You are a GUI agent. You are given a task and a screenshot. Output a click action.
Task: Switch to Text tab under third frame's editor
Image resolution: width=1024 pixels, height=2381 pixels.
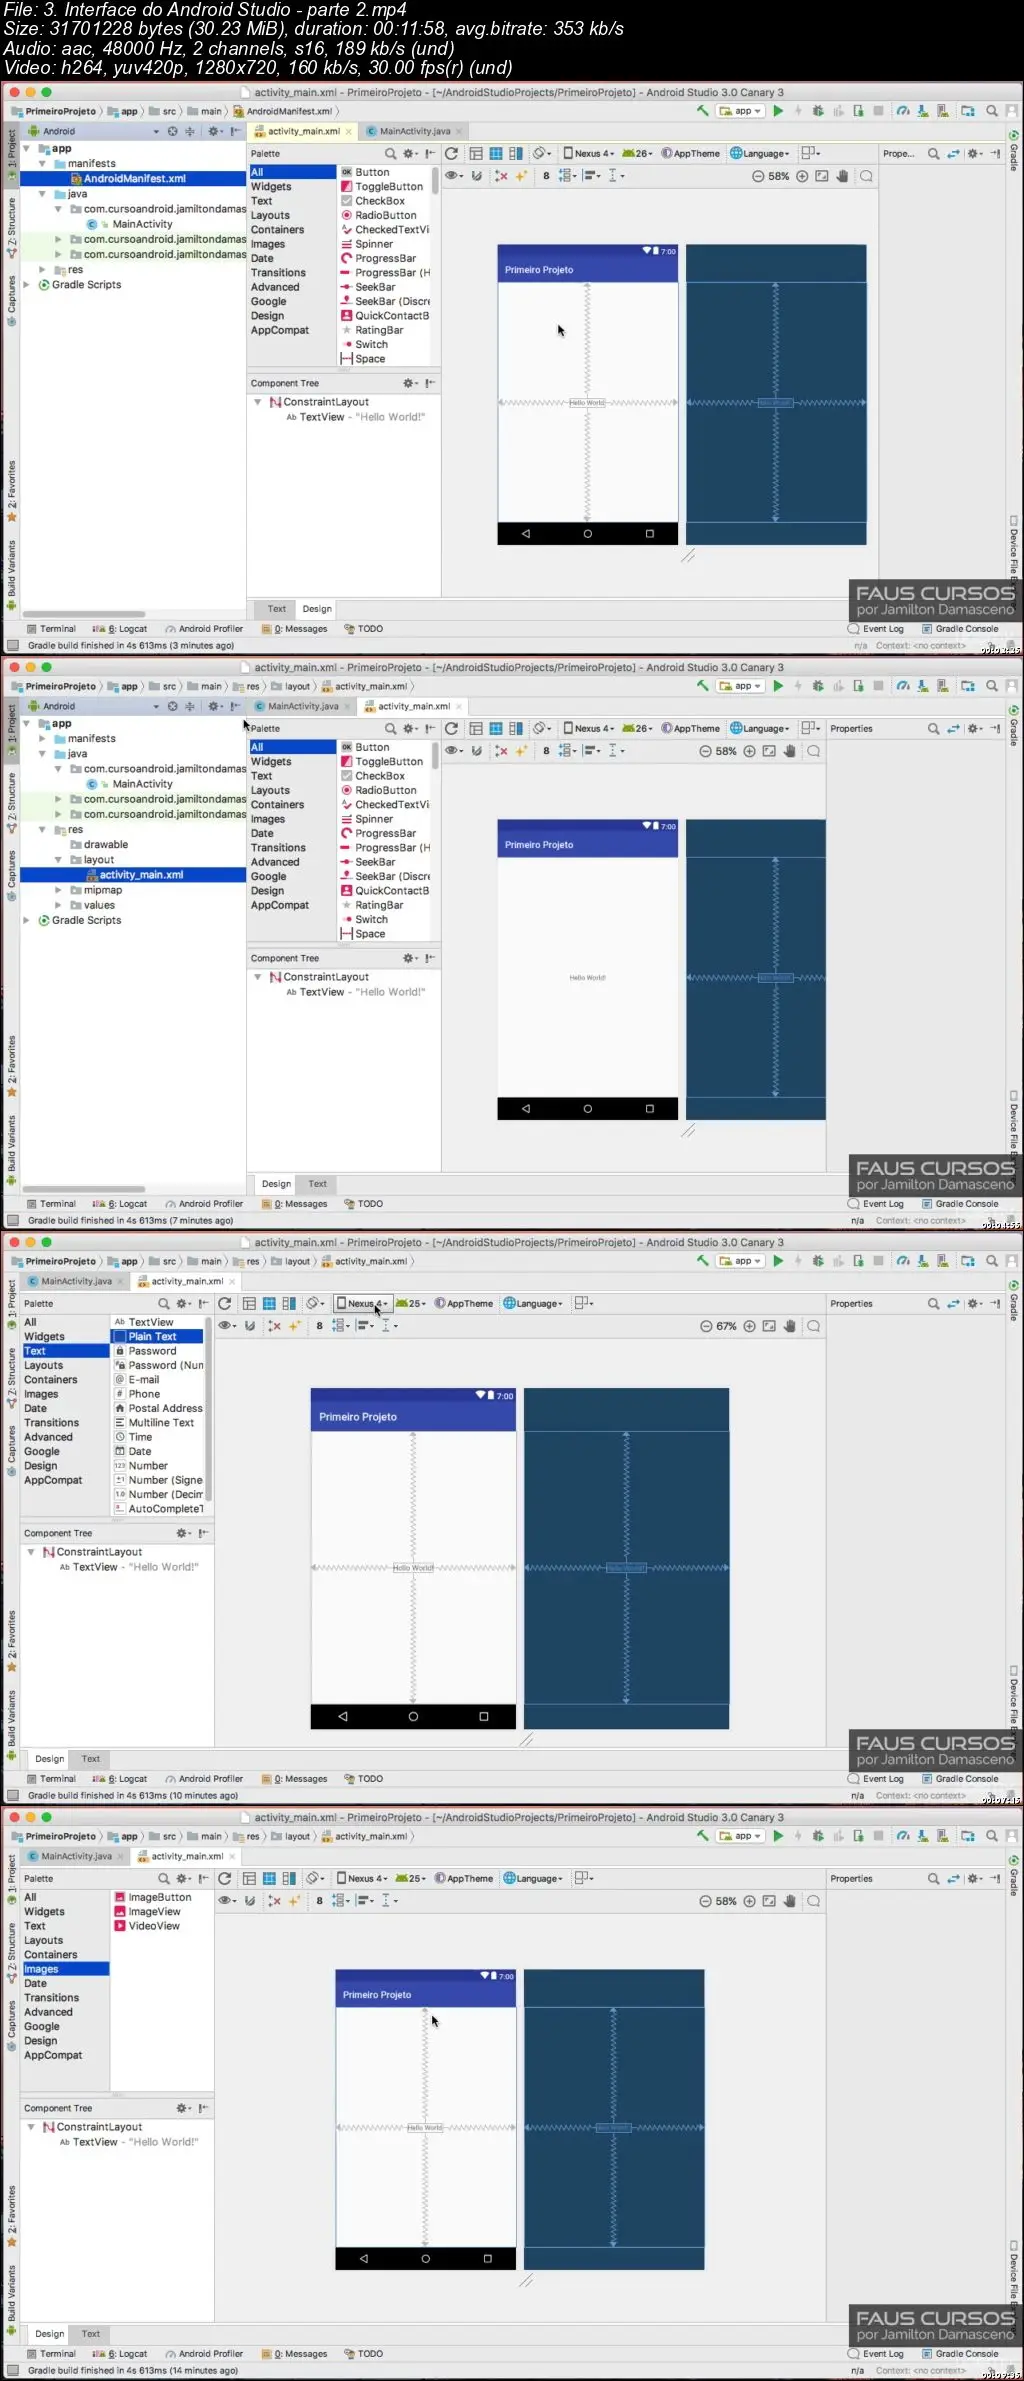click(91, 1759)
